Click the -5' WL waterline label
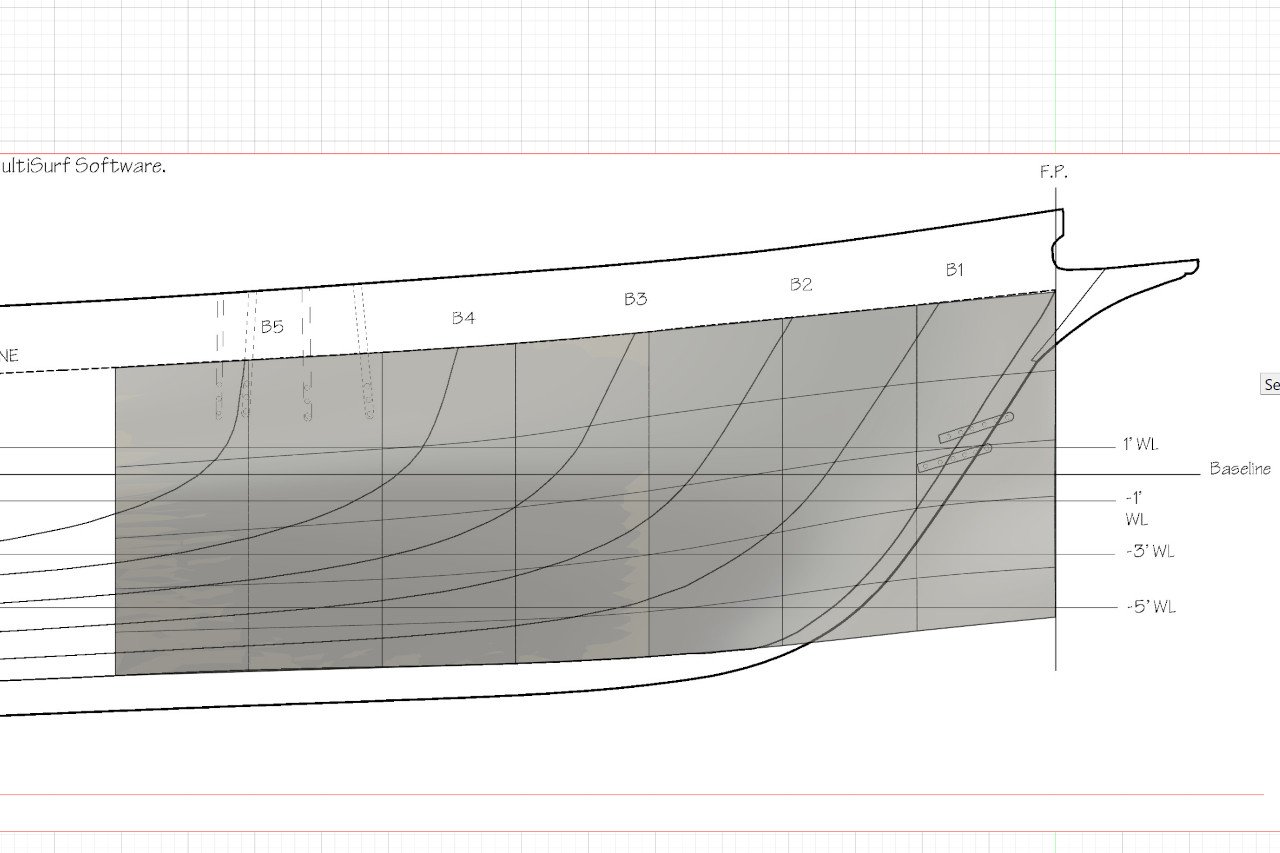Viewport: 1280px width, 853px height. click(x=1149, y=607)
